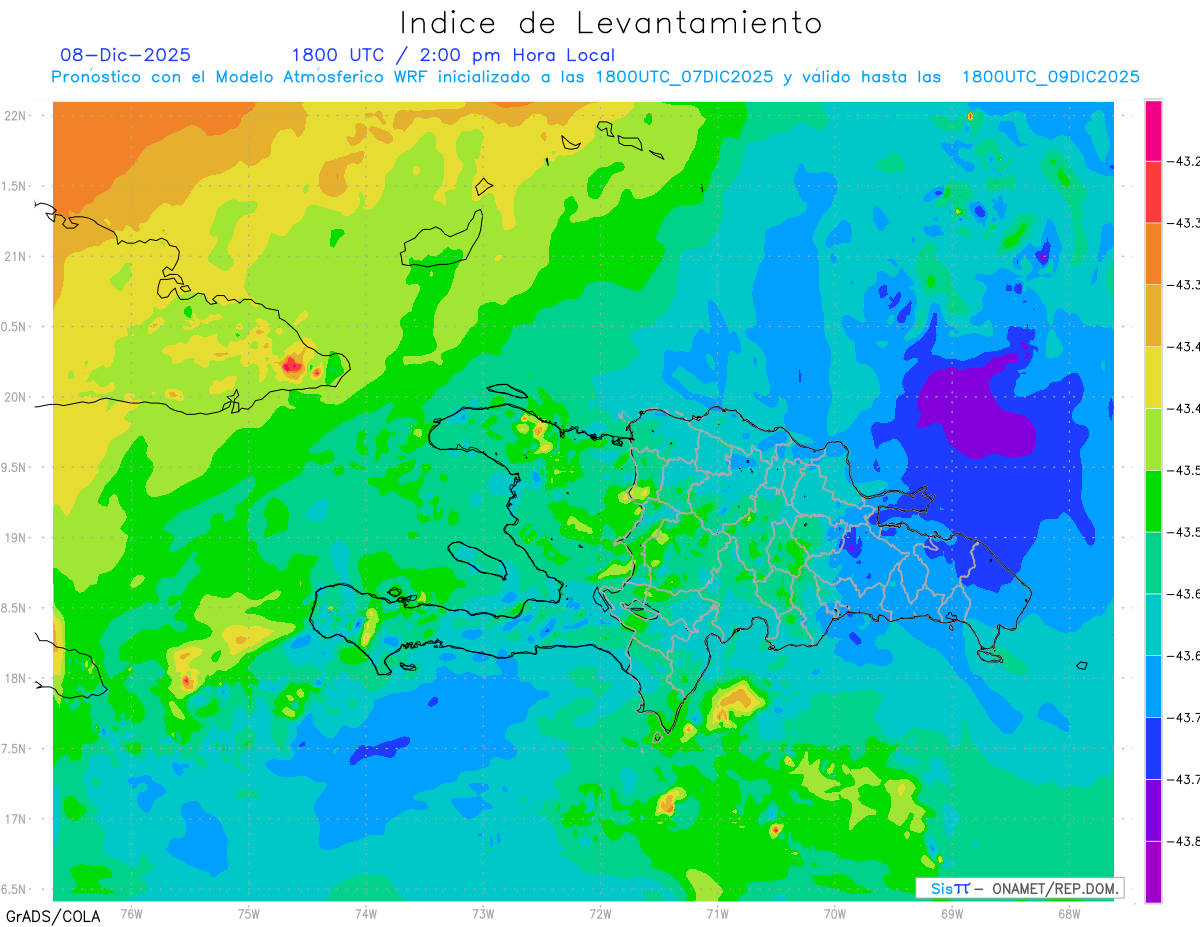Select the red swatch in the color legend
The height and width of the screenshot is (927, 1200).
coord(1153,192)
